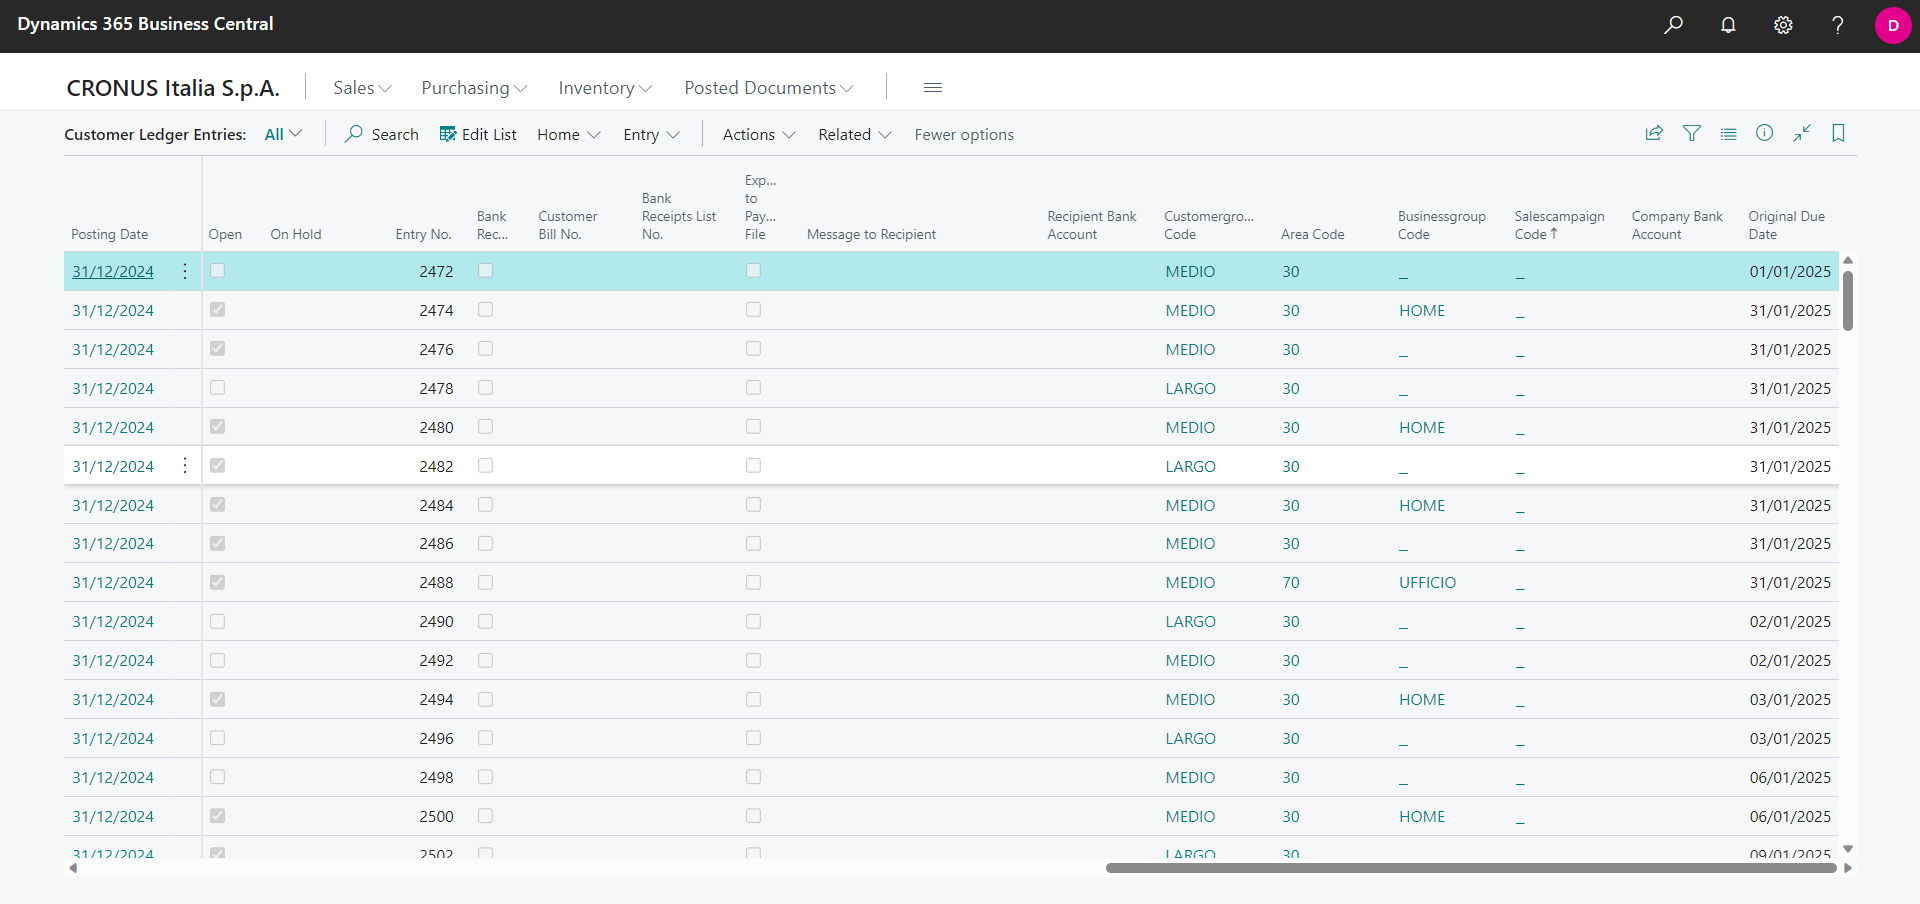The width and height of the screenshot is (1920, 904).
Task: Expand the Sales menu
Action: tap(362, 88)
